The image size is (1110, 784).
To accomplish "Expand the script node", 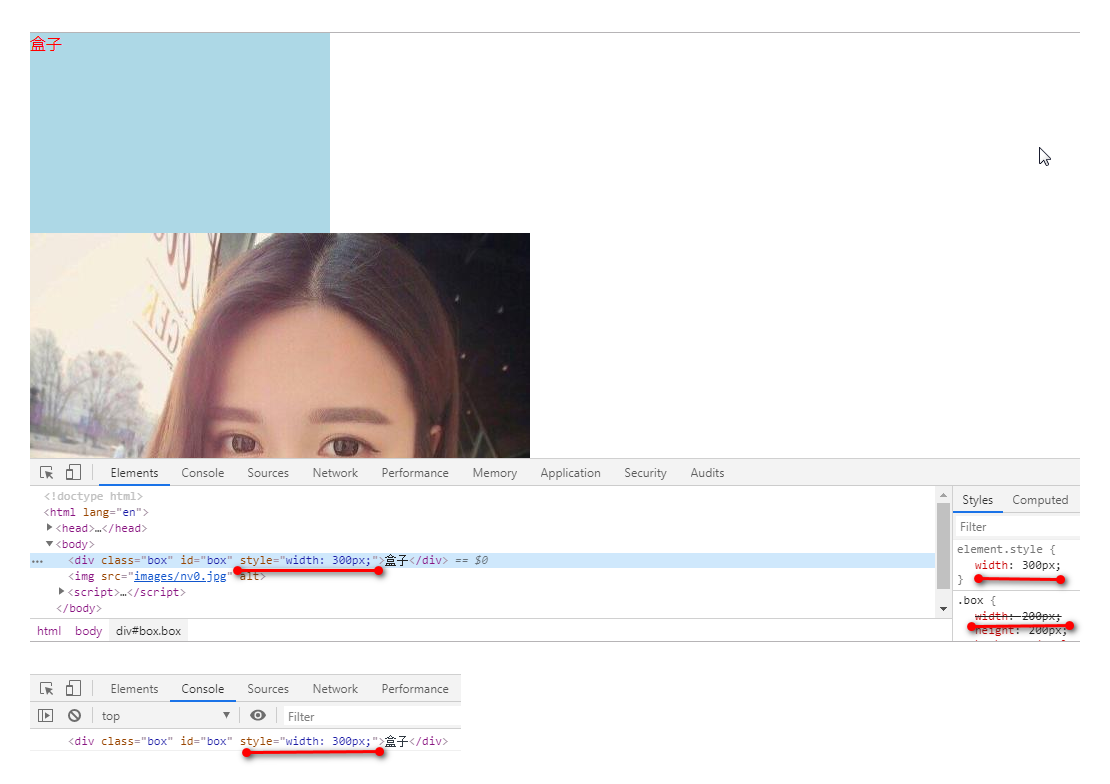I will click(62, 591).
